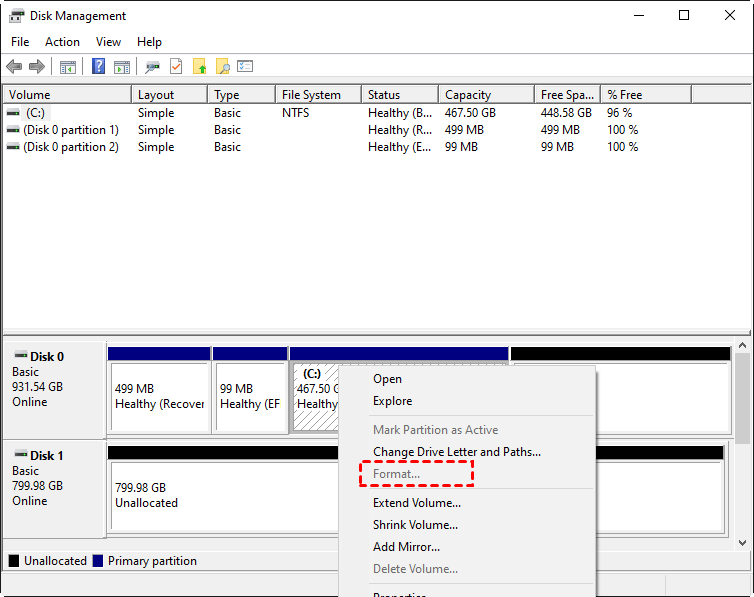Click the Disk 1 Basic 799.98 GB label

coord(54,489)
